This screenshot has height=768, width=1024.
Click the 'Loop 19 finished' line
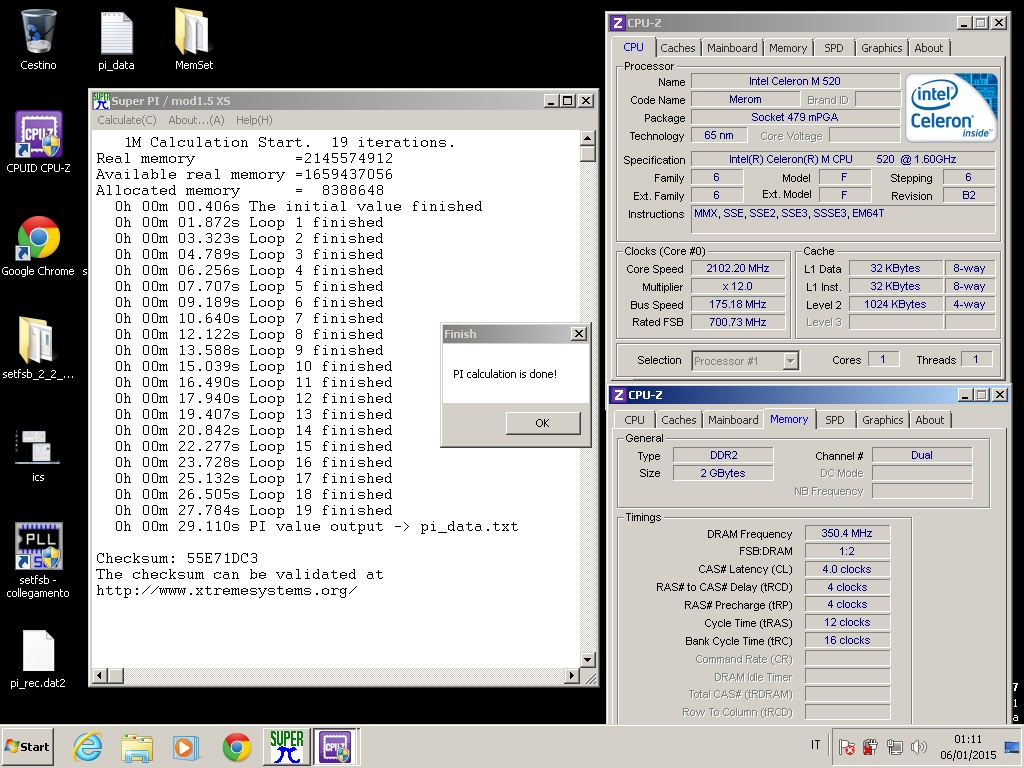click(x=253, y=511)
